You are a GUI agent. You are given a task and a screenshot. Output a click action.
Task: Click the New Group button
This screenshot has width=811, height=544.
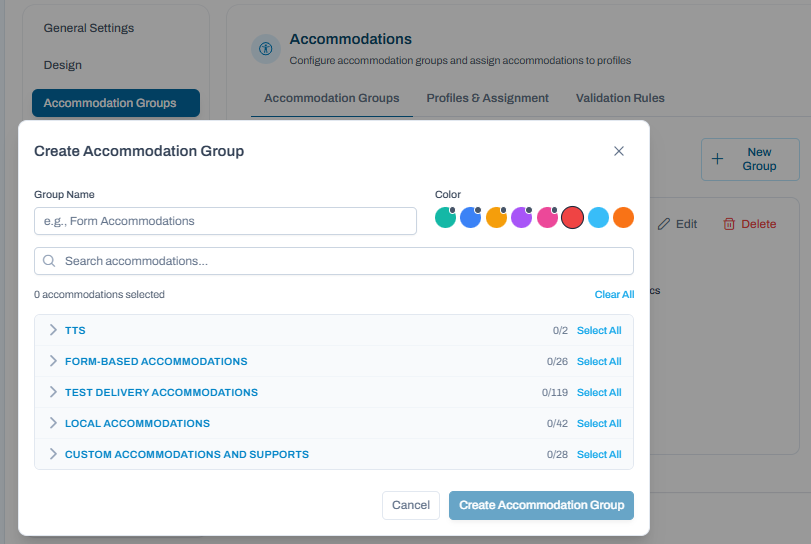[750, 159]
